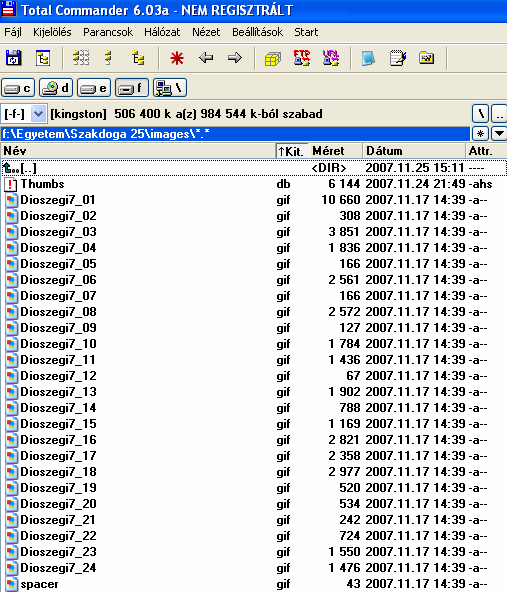Screen dimensions: 507x592
Task: Open the notepad edit toolbar icon
Action: [x=398, y=58]
